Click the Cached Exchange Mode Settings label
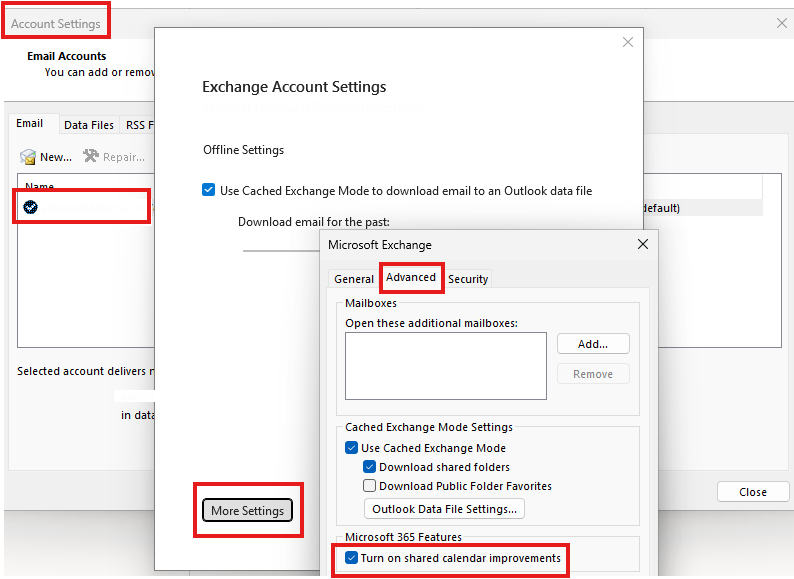Image resolution: width=794 pixels, height=579 pixels. (x=429, y=427)
